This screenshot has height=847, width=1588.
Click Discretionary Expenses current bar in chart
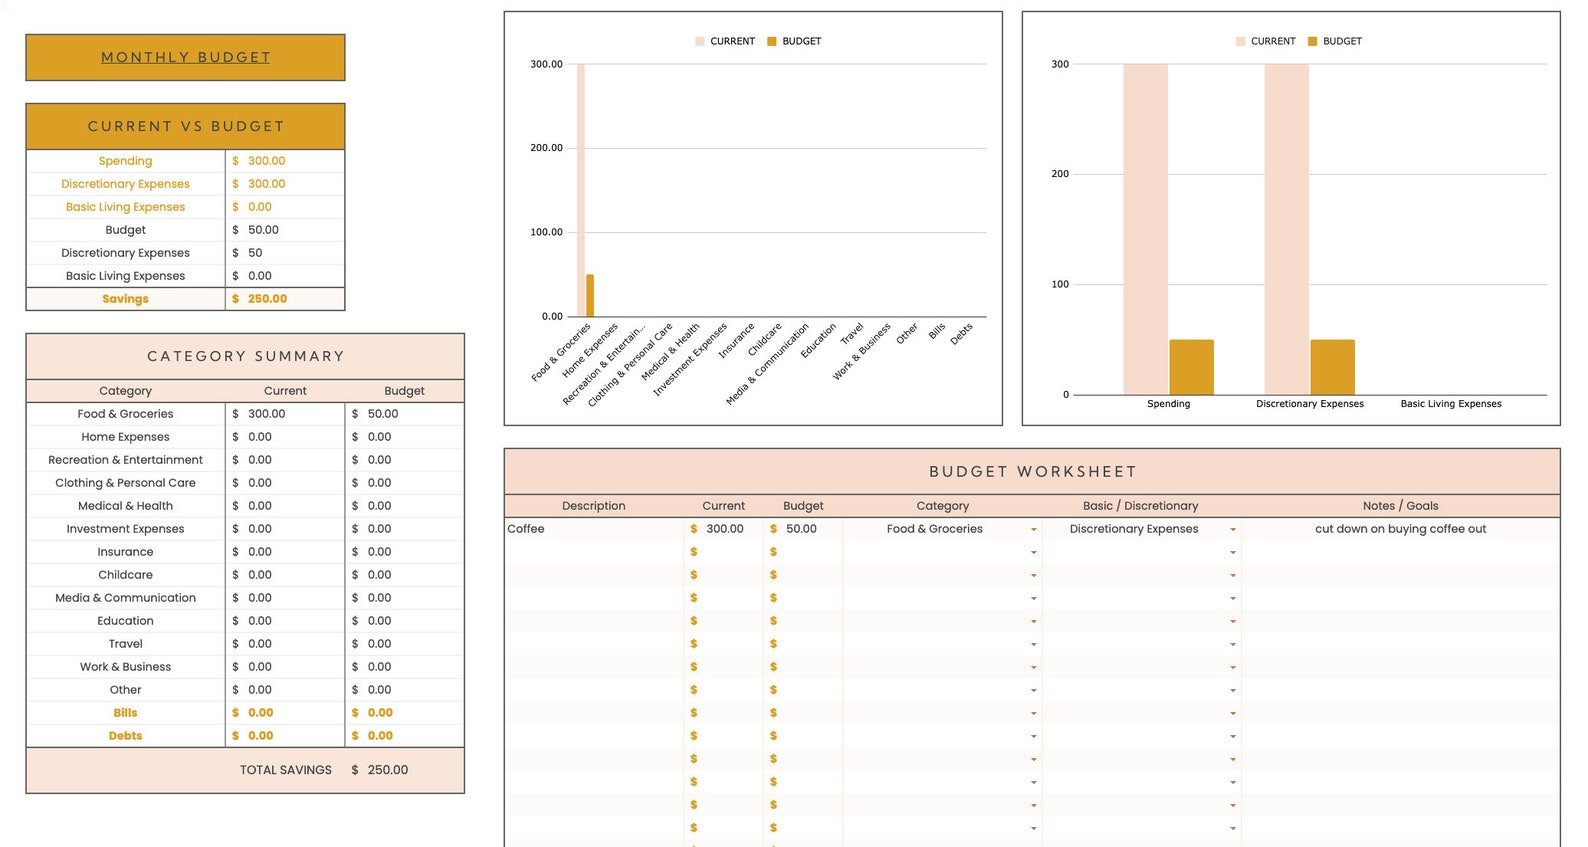[1286, 229]
